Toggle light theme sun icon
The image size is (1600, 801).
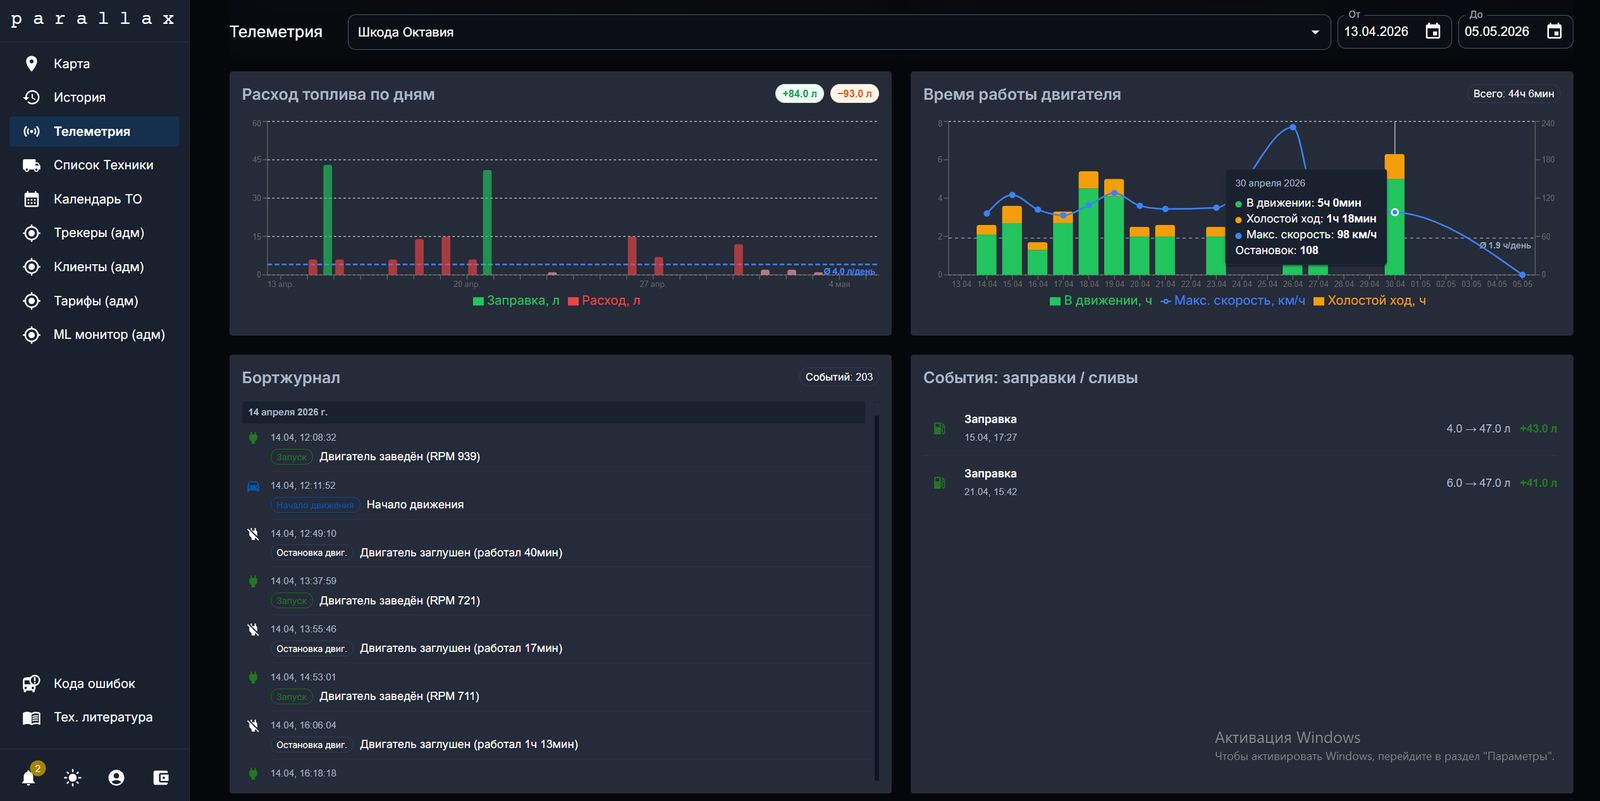[x=73, y=777]
